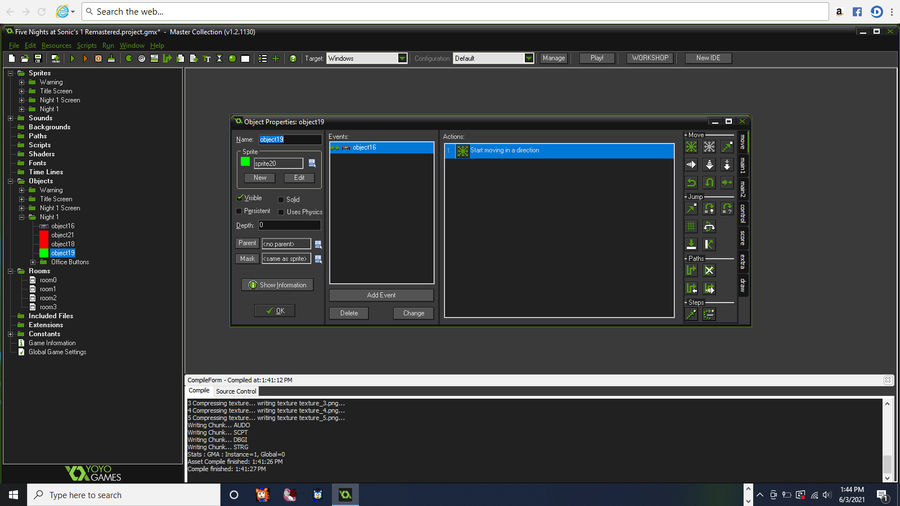Select the Move Free action icon

click(x=709, y=147)
